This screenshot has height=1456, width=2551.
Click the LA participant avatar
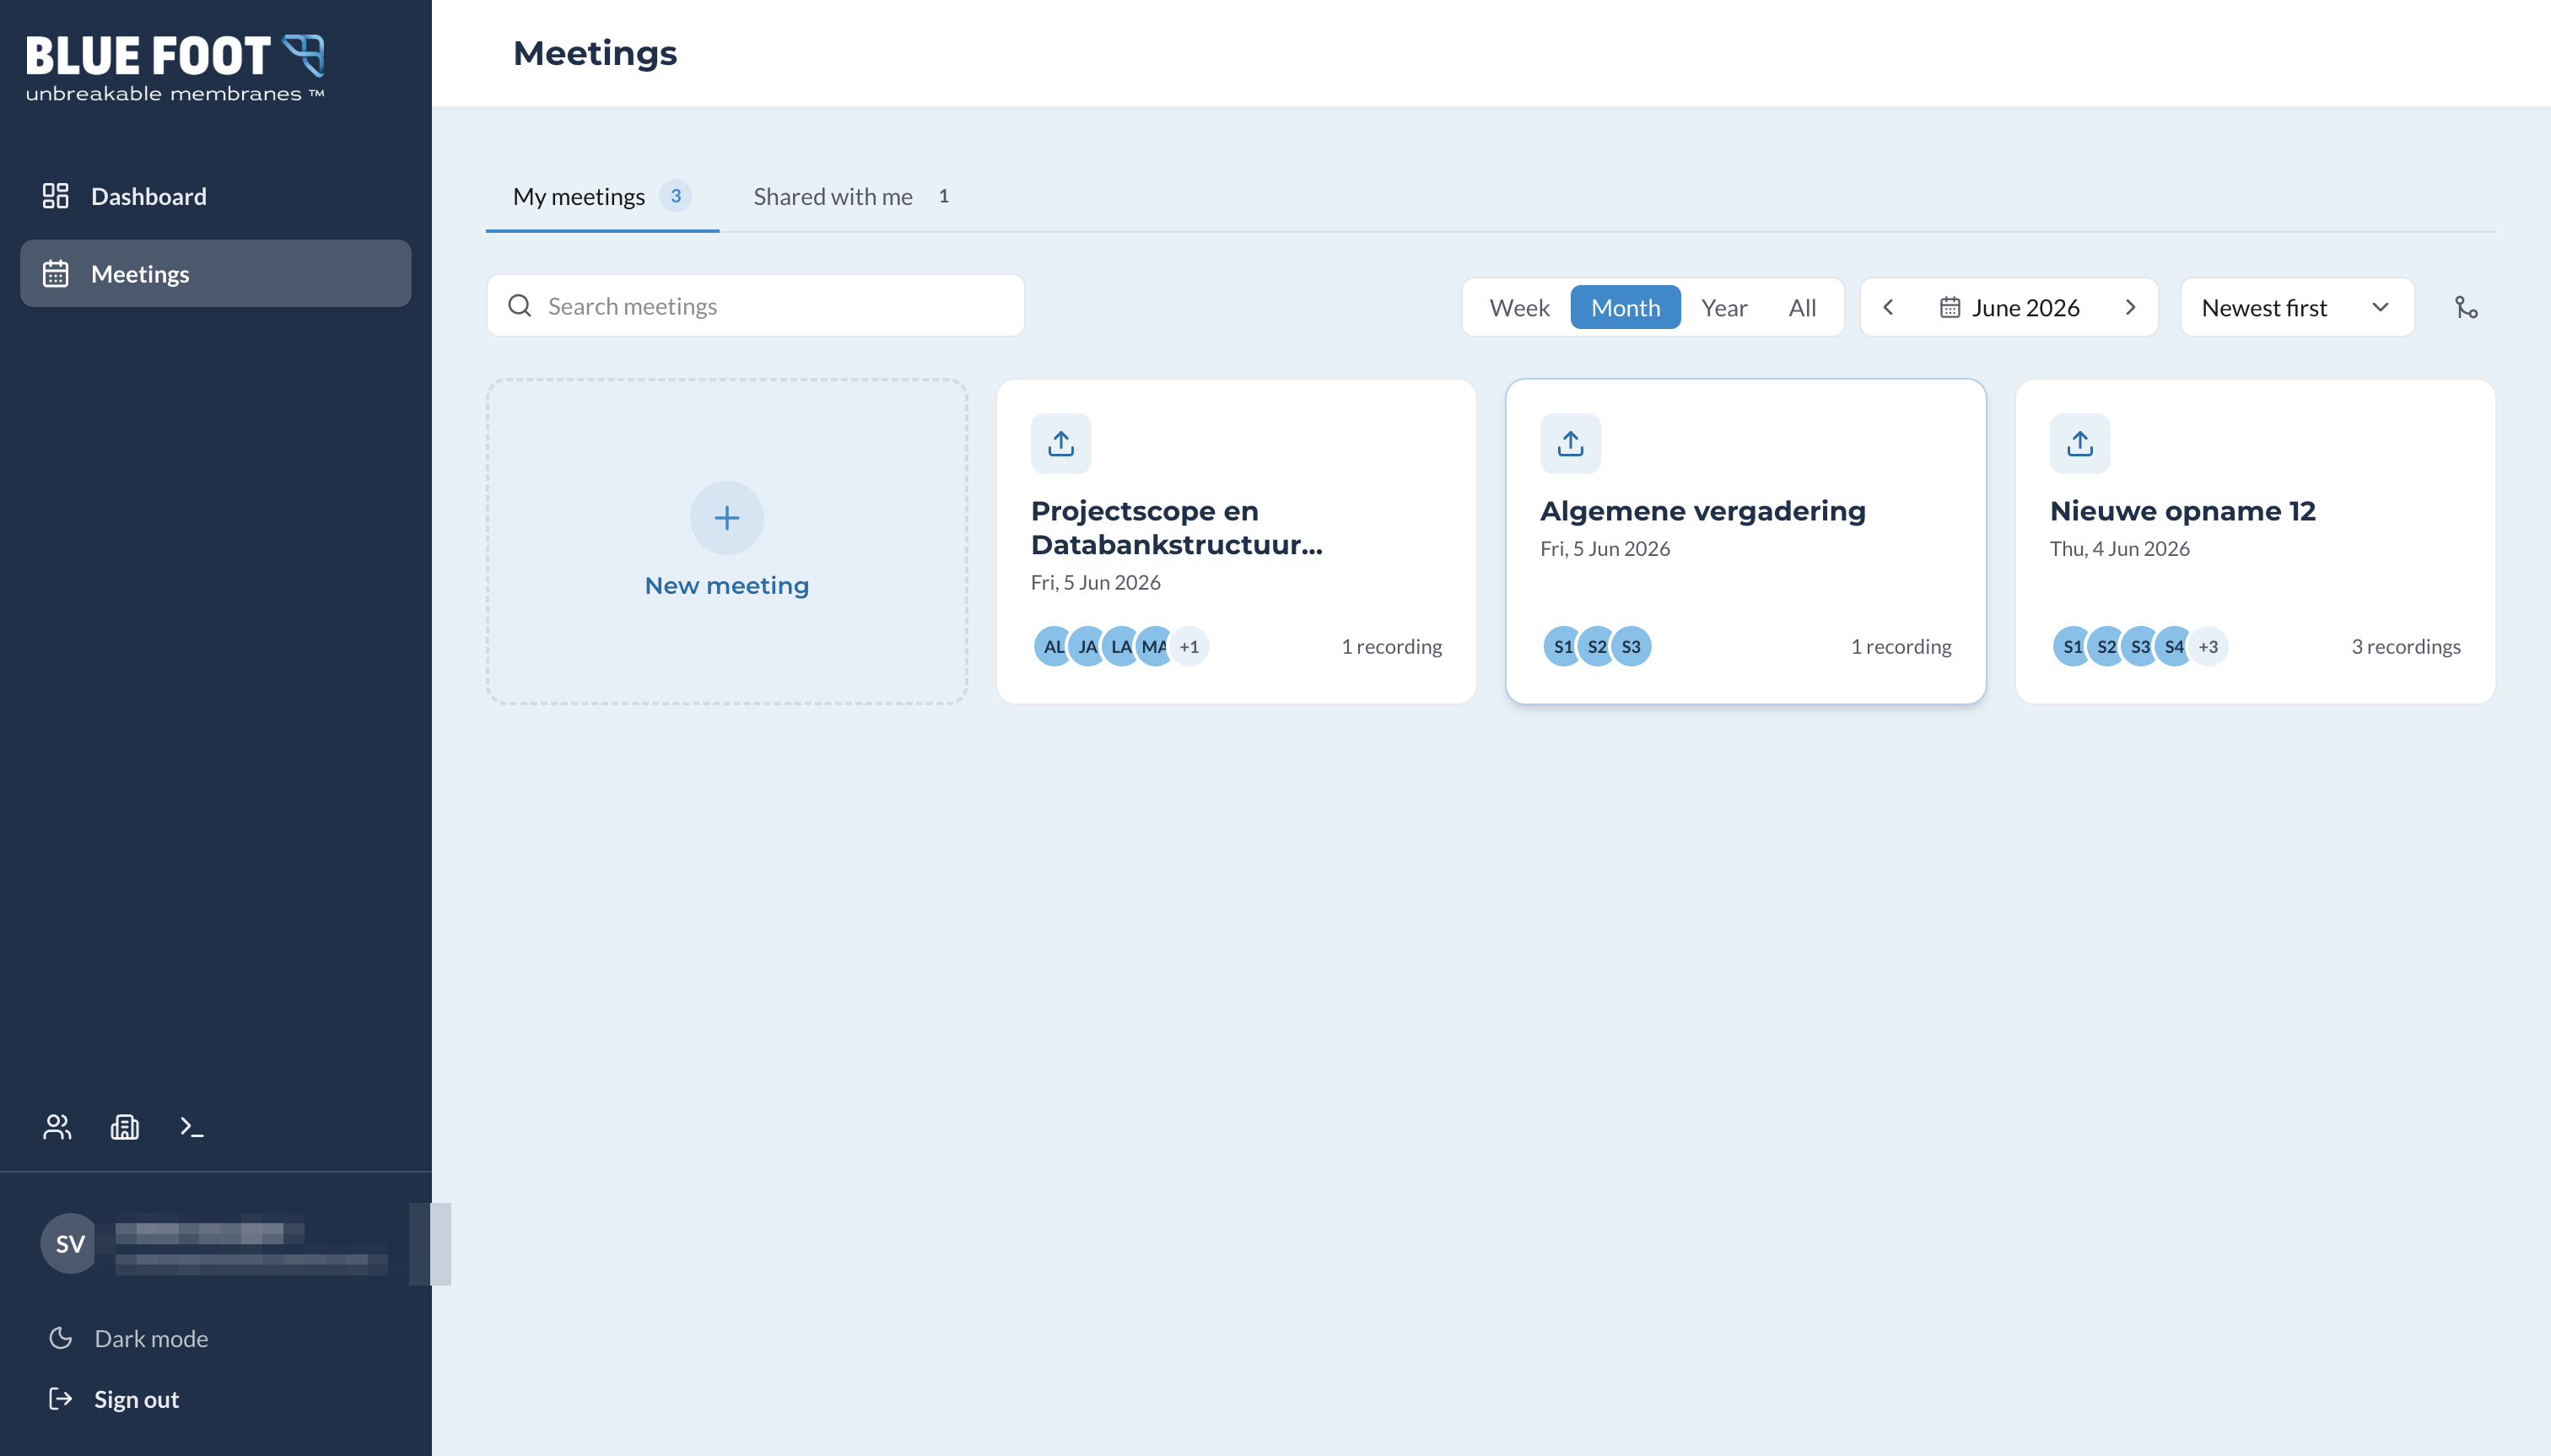click(x=1121, y=646)
